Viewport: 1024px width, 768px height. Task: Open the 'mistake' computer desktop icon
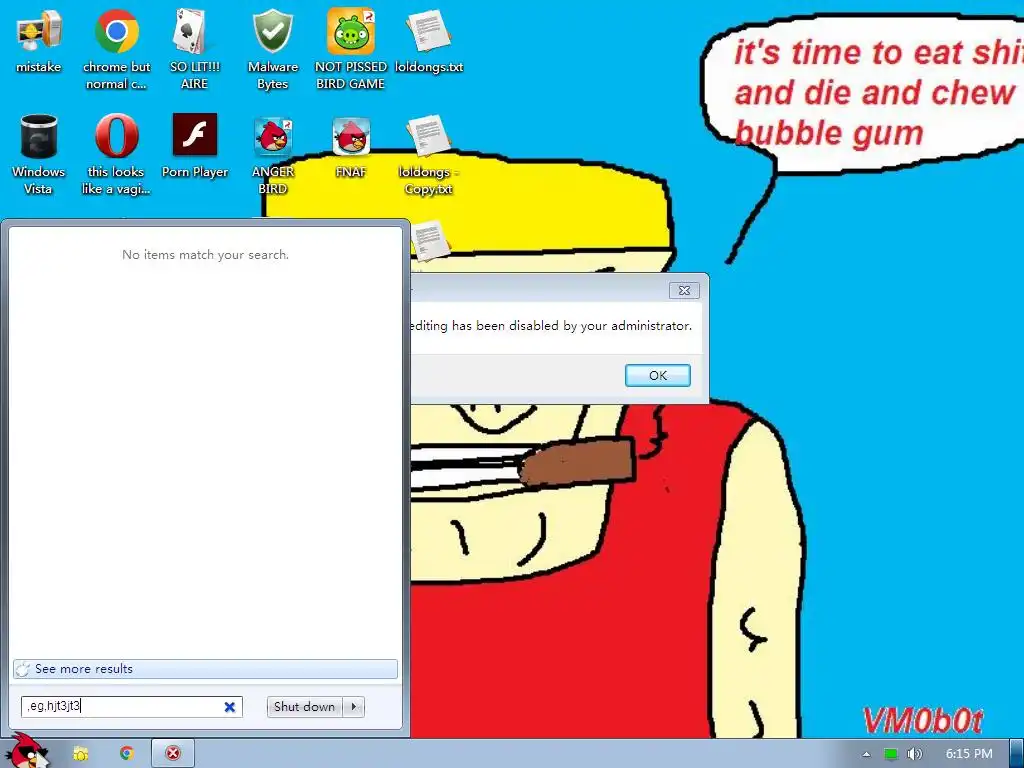39,41
